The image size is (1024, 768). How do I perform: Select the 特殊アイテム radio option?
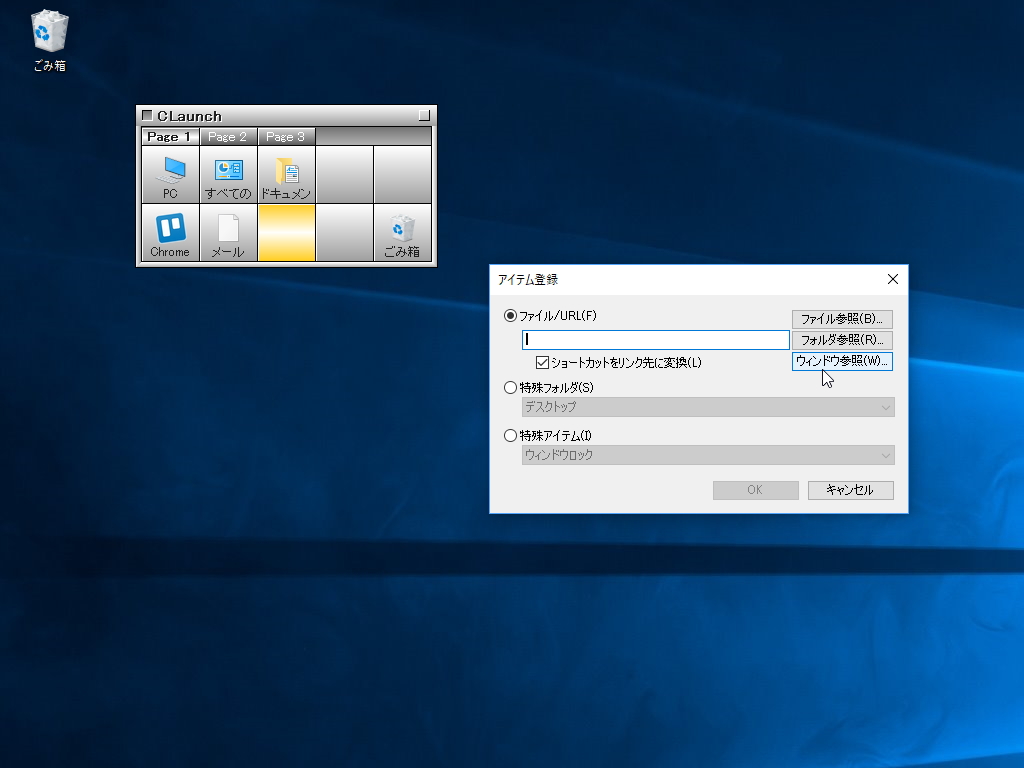(x=510, y=434)
